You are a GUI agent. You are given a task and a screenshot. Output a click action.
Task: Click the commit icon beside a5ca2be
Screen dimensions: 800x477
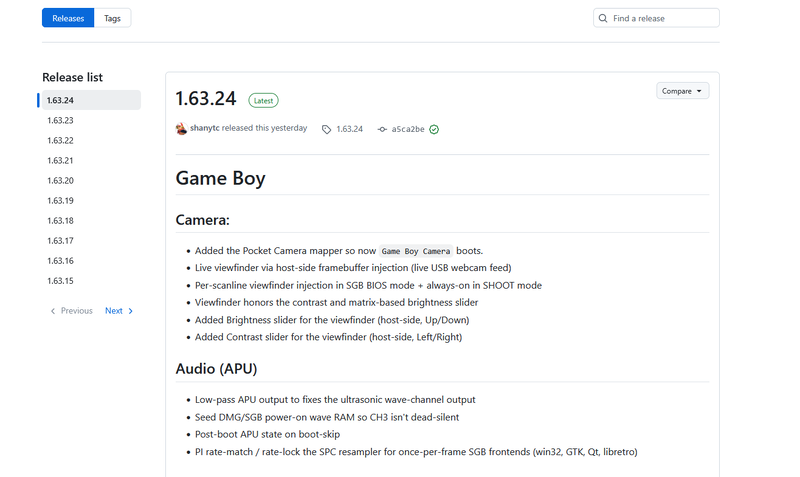[382, 130]
